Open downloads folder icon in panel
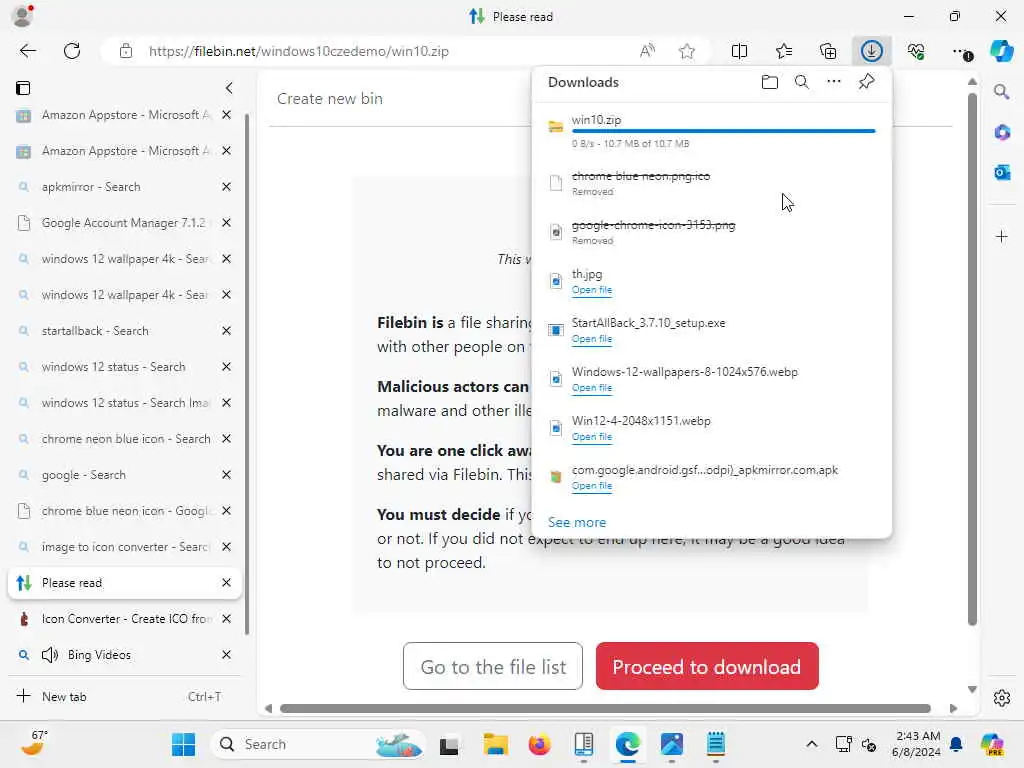The image size is (1024, 768). click(x=770, y=82)
